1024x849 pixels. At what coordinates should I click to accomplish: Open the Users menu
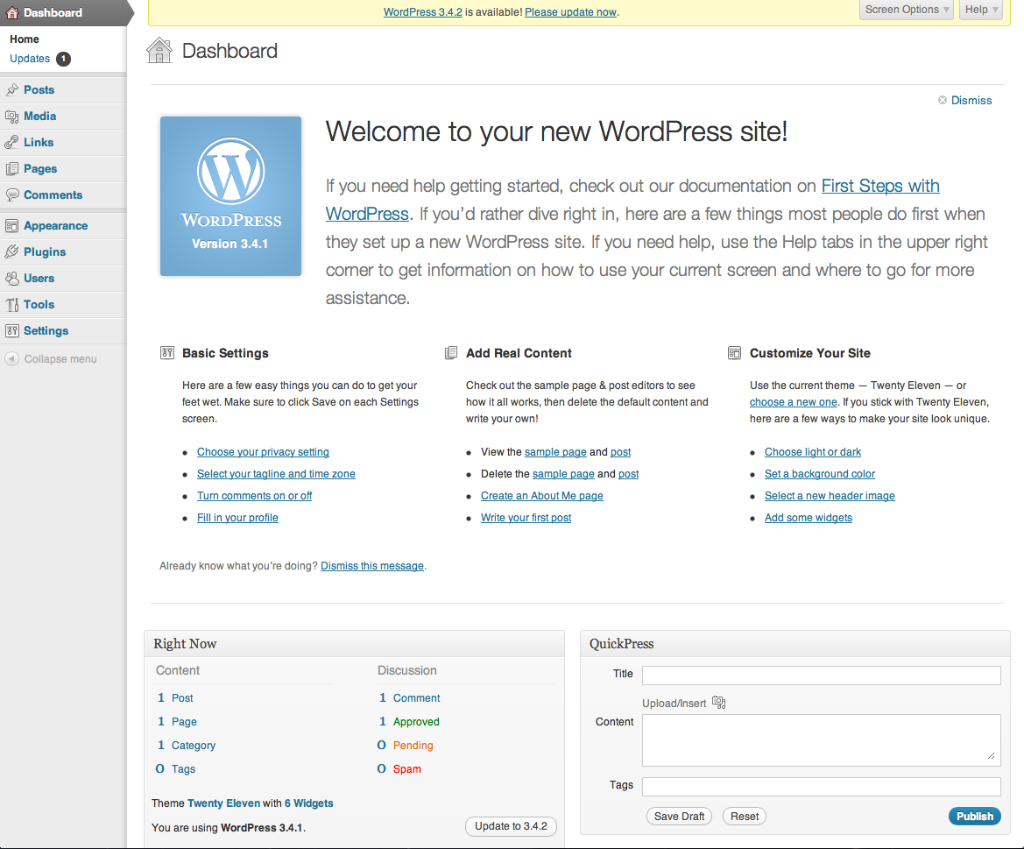click(x=39, y=278)
